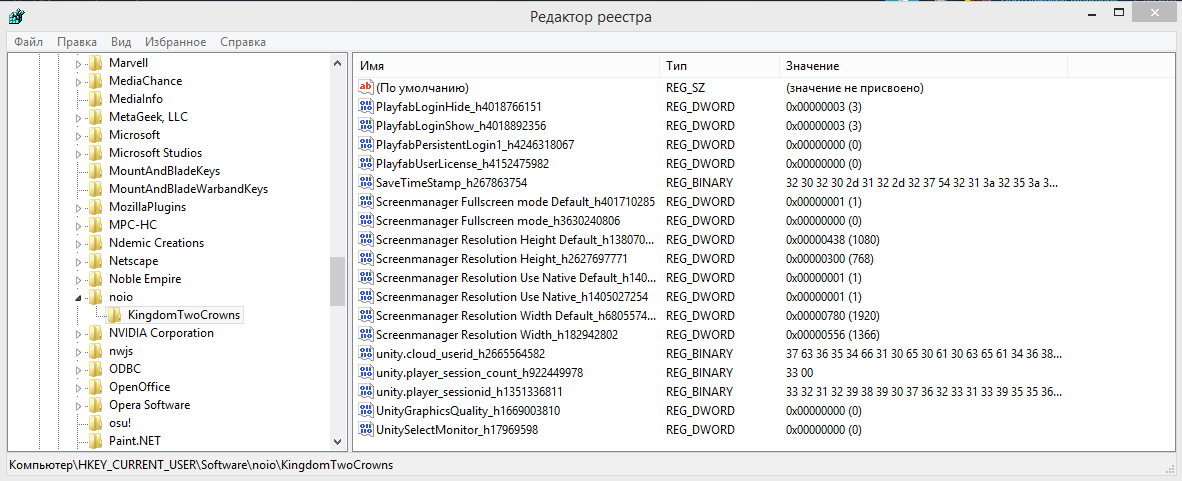Click the Marvell folder icon
This screenshot has height=481, width=1182.
(96, 63)
